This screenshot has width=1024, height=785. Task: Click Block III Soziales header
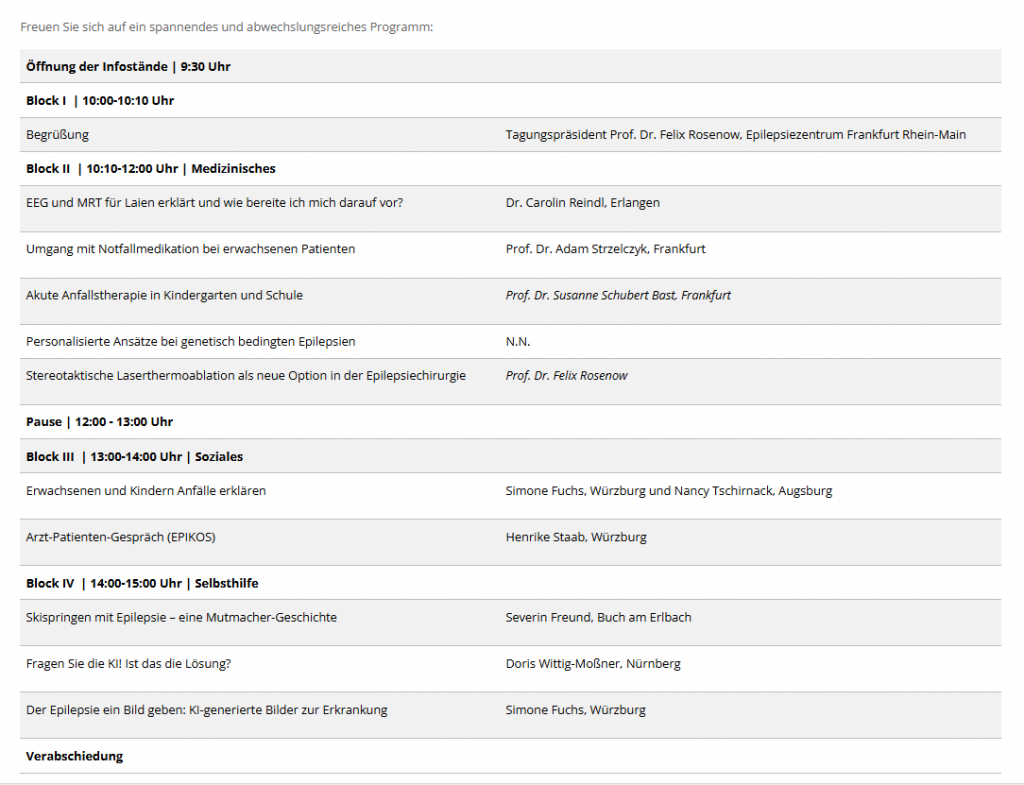[135, 457]
